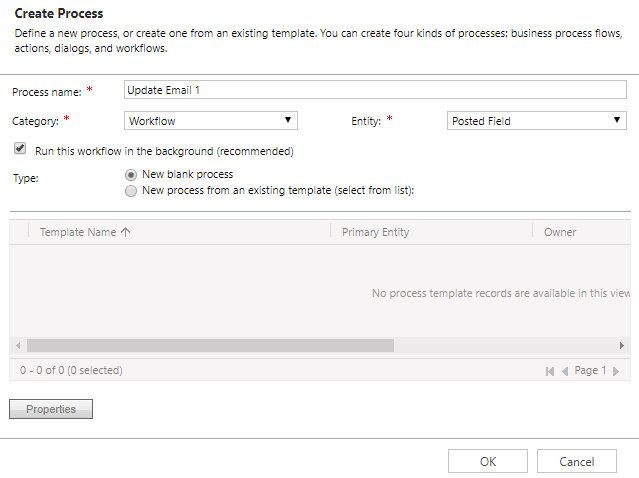
Task: Select New process from an existing template
Action: [131, 191]
